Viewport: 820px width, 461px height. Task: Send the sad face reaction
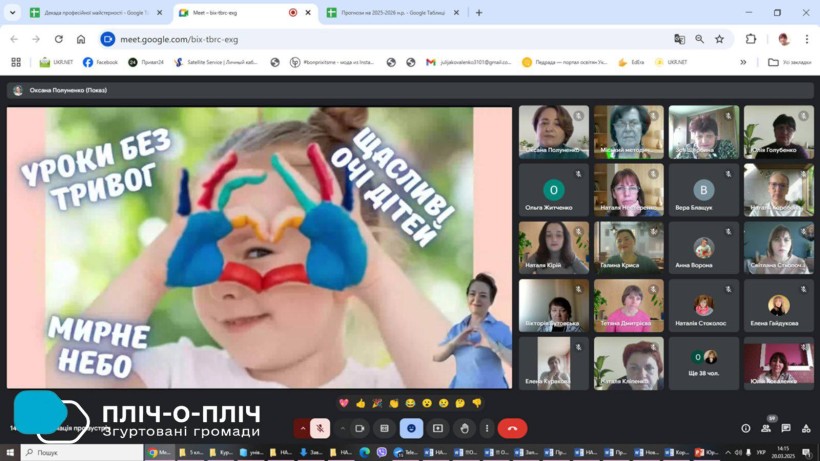point(443,403)
